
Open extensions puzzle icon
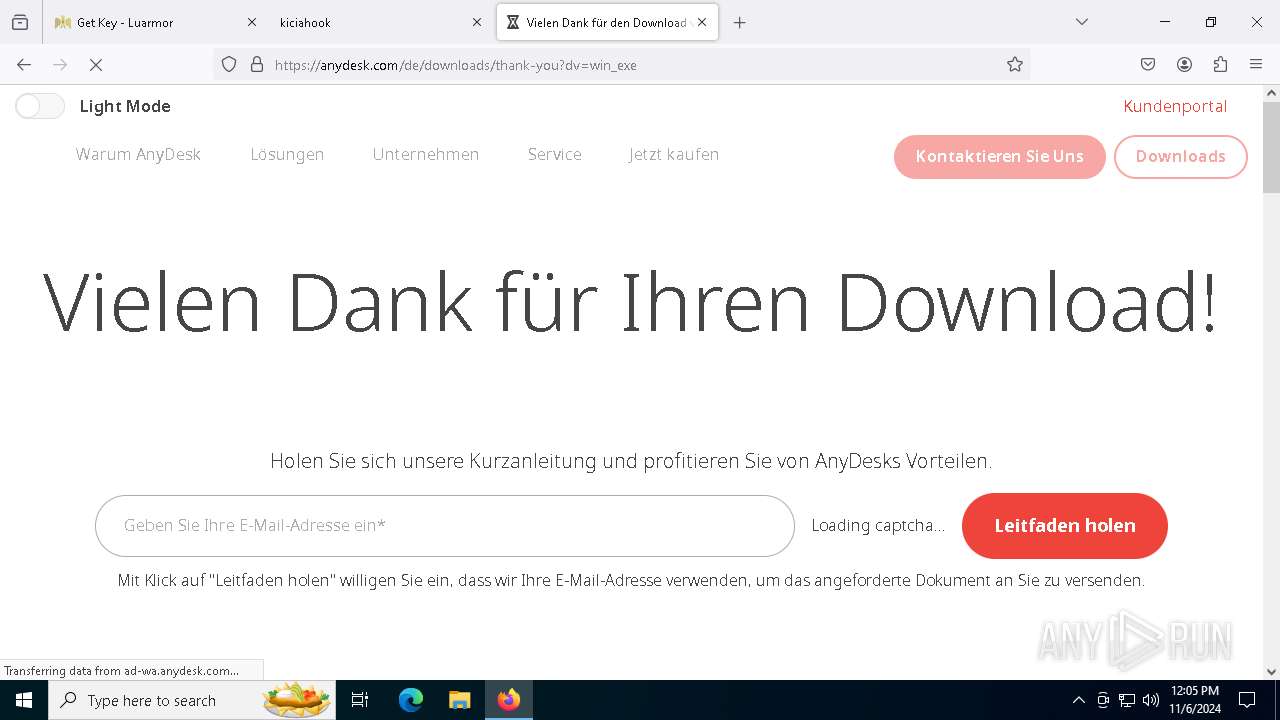1220,64
